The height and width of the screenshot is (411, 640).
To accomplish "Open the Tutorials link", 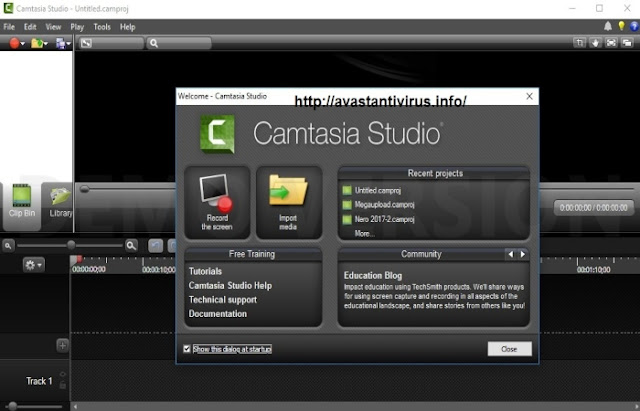I will point(205,271).
